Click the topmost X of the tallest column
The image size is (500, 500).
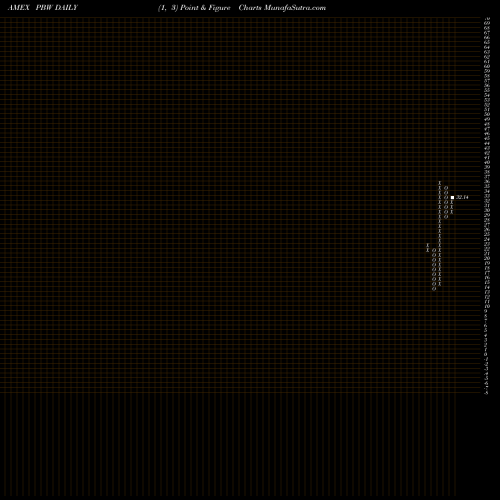pos(440,183)
